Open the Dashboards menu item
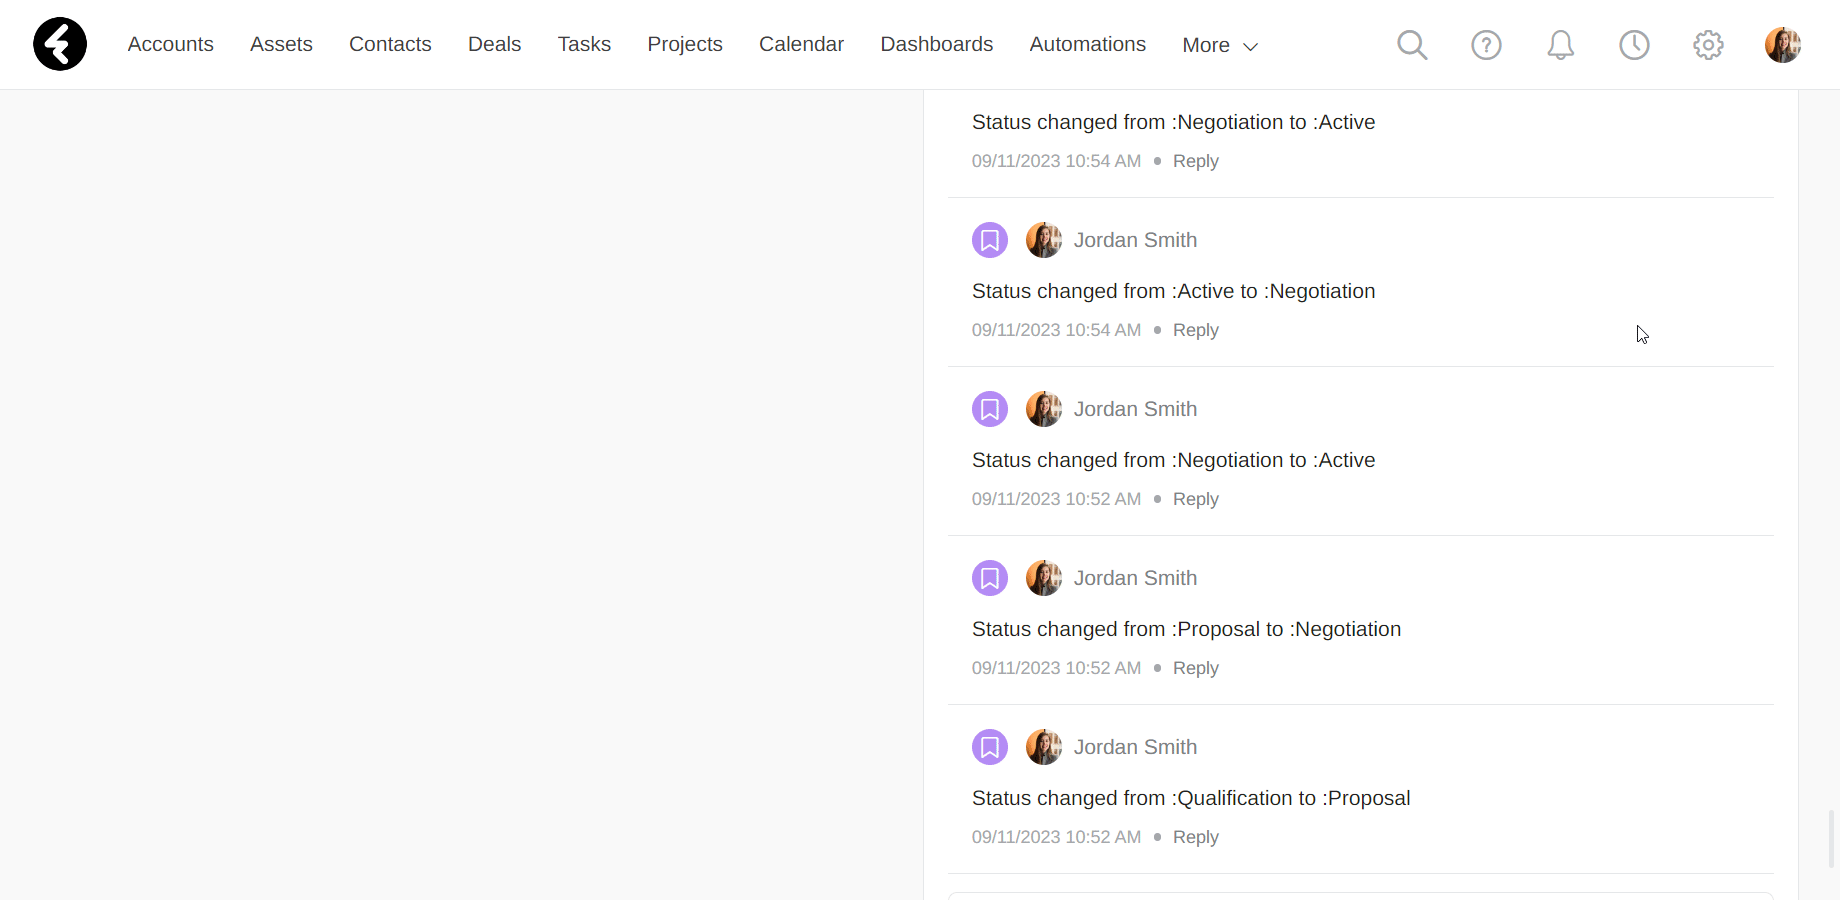The width and height of the screenshot is (1840, 900). (x=937, y=44)
